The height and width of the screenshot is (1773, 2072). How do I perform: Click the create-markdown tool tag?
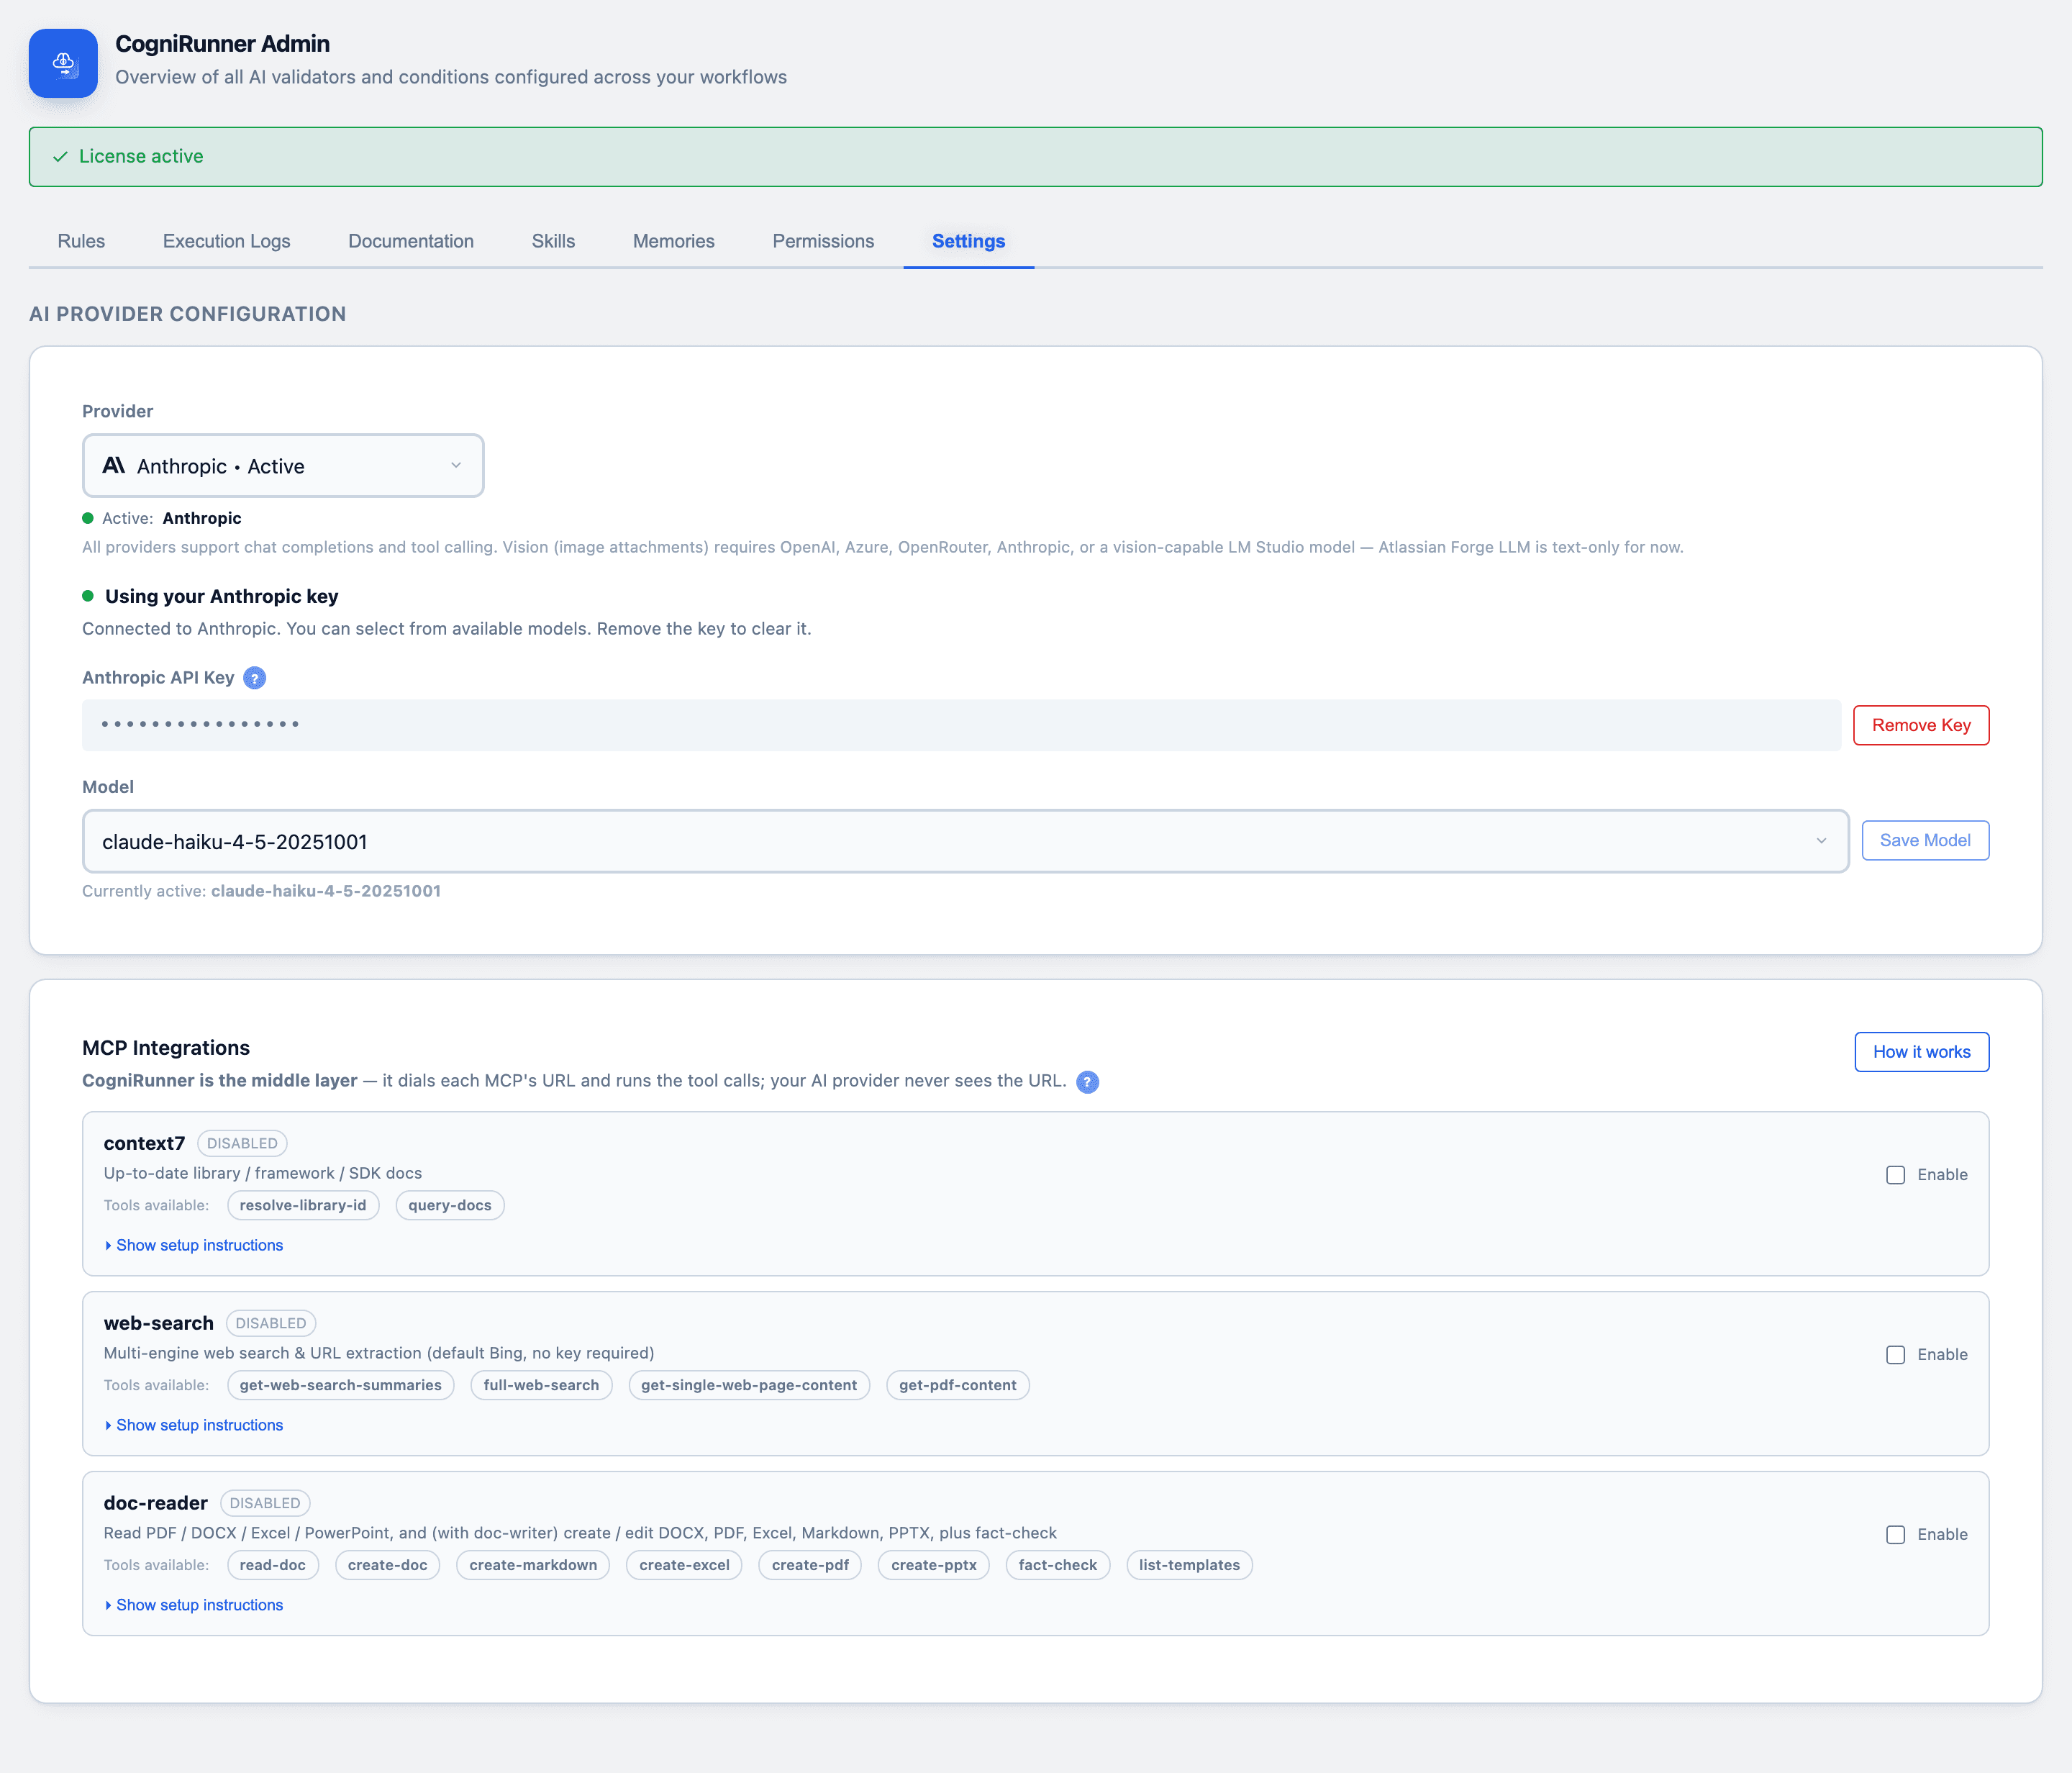533,1565
